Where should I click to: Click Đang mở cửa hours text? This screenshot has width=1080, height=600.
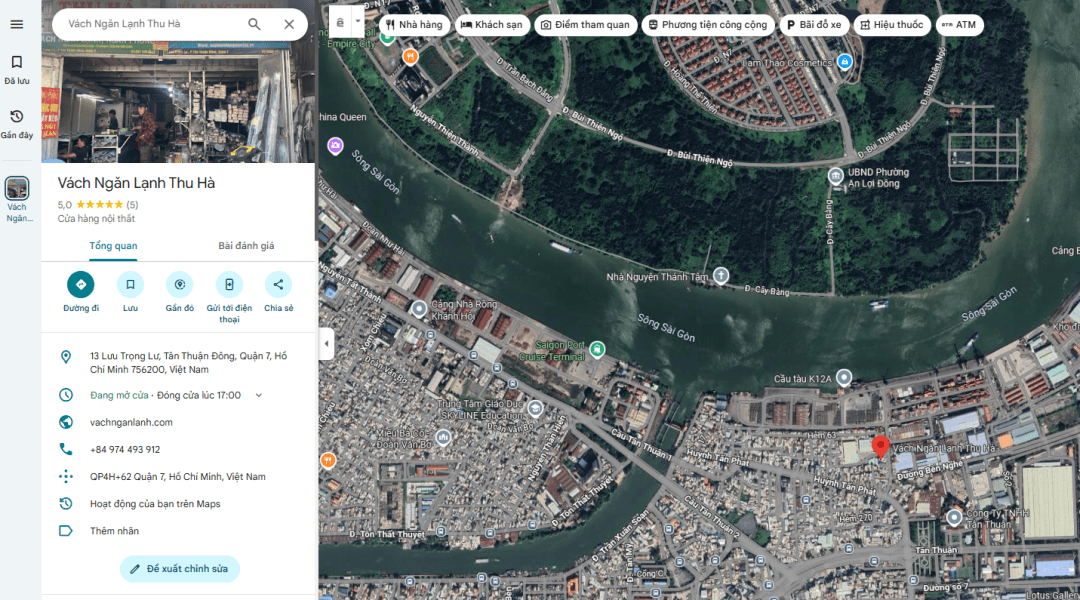pyautogui.click(x=119, y=395)
